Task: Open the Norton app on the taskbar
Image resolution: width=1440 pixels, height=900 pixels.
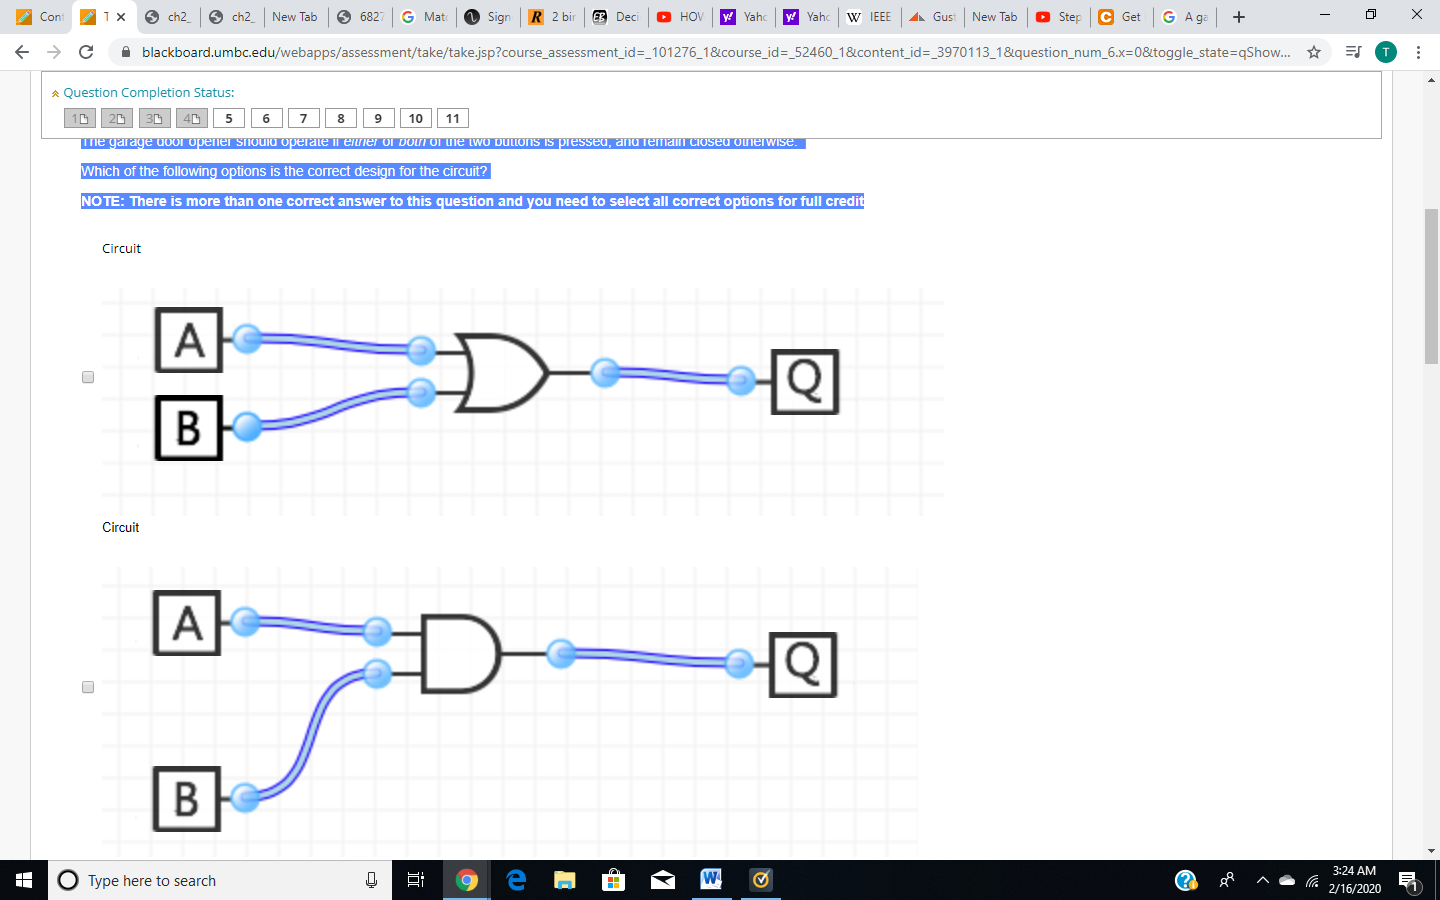Action: (761, 880)
